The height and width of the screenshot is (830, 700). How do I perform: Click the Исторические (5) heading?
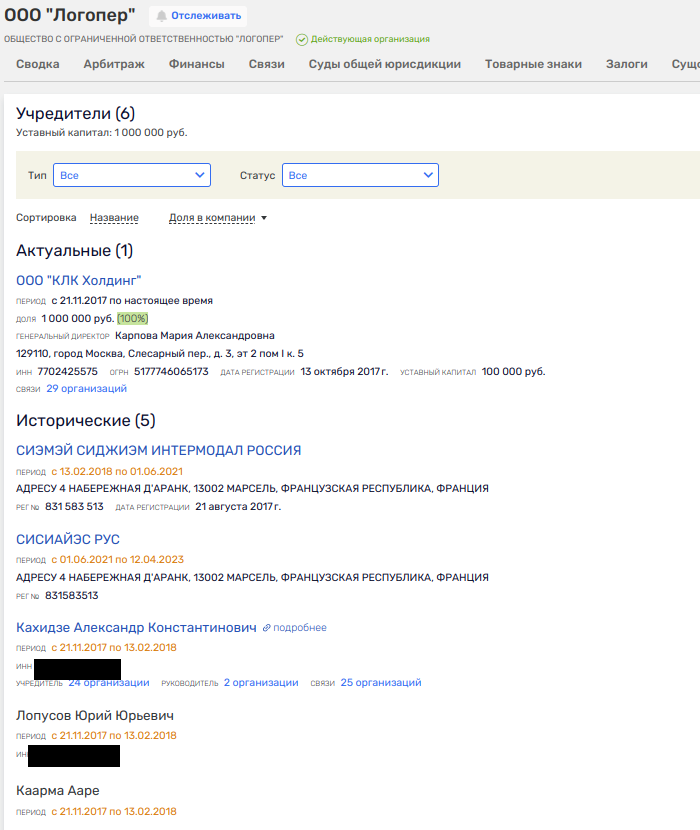tap(86, 420)
